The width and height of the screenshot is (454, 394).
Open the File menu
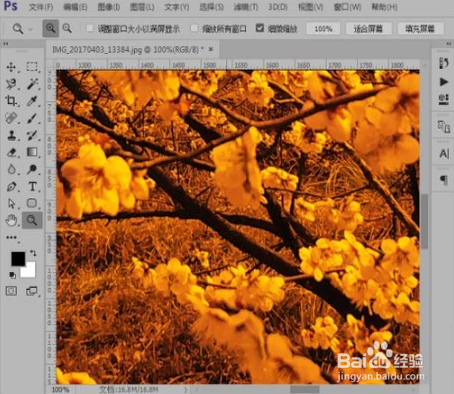point(41,7)
